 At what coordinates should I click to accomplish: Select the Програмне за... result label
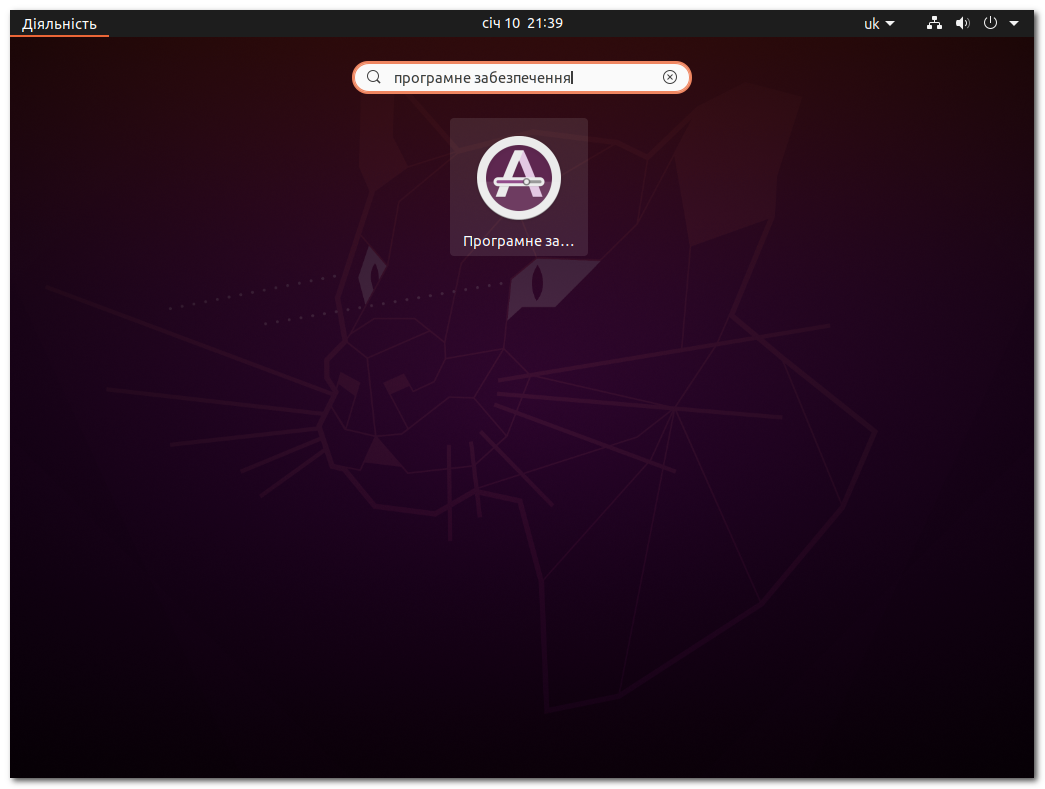(518, 240)
